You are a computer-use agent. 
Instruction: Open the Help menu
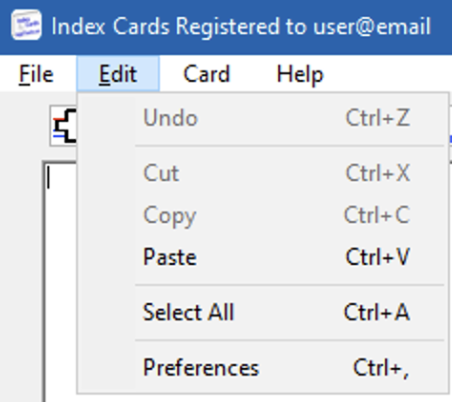[x=300, y=74]
